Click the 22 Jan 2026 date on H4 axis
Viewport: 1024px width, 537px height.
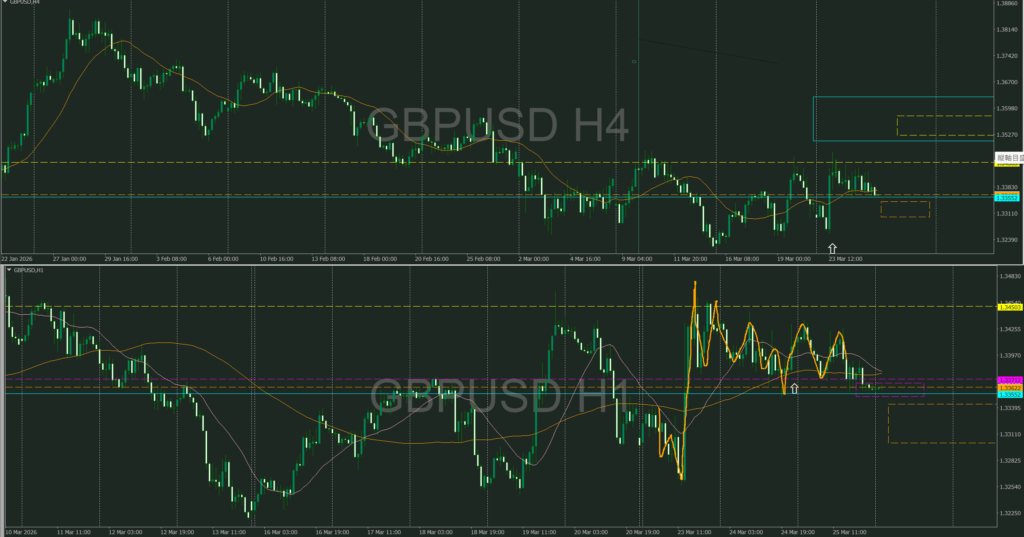tap(19, 257)
